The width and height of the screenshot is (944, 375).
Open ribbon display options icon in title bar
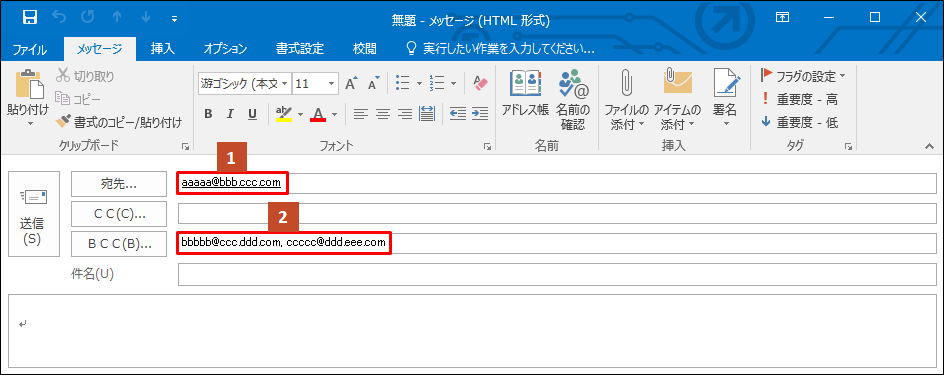(x=782, y=18)
